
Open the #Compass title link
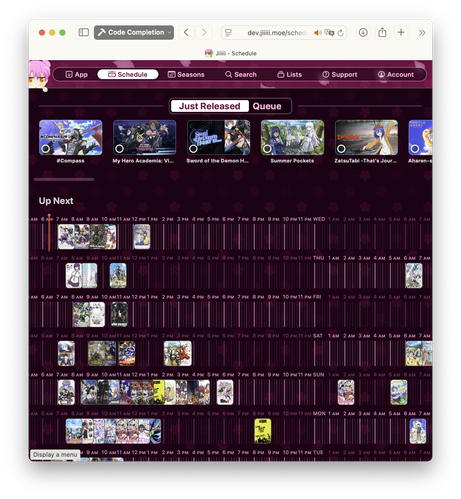[x=70, y=161]
